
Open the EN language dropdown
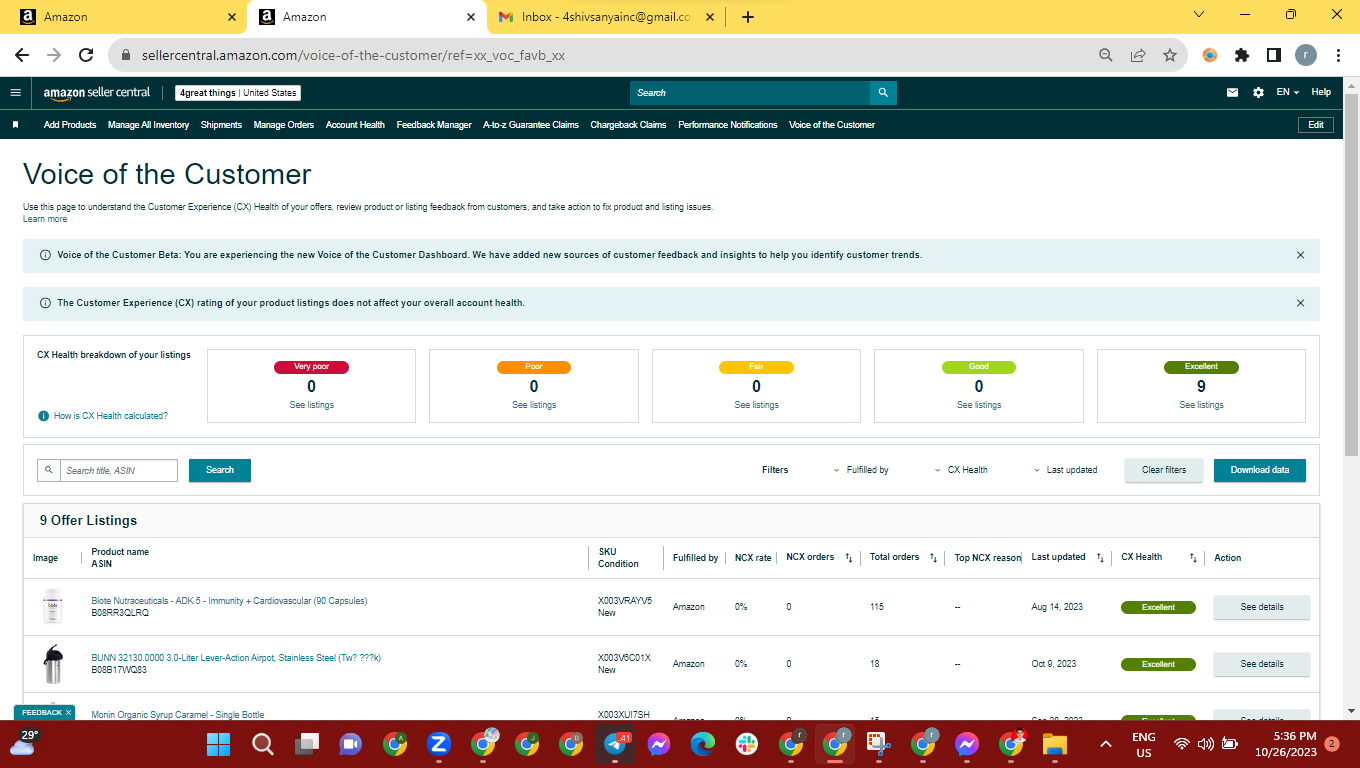(1287, 92)
